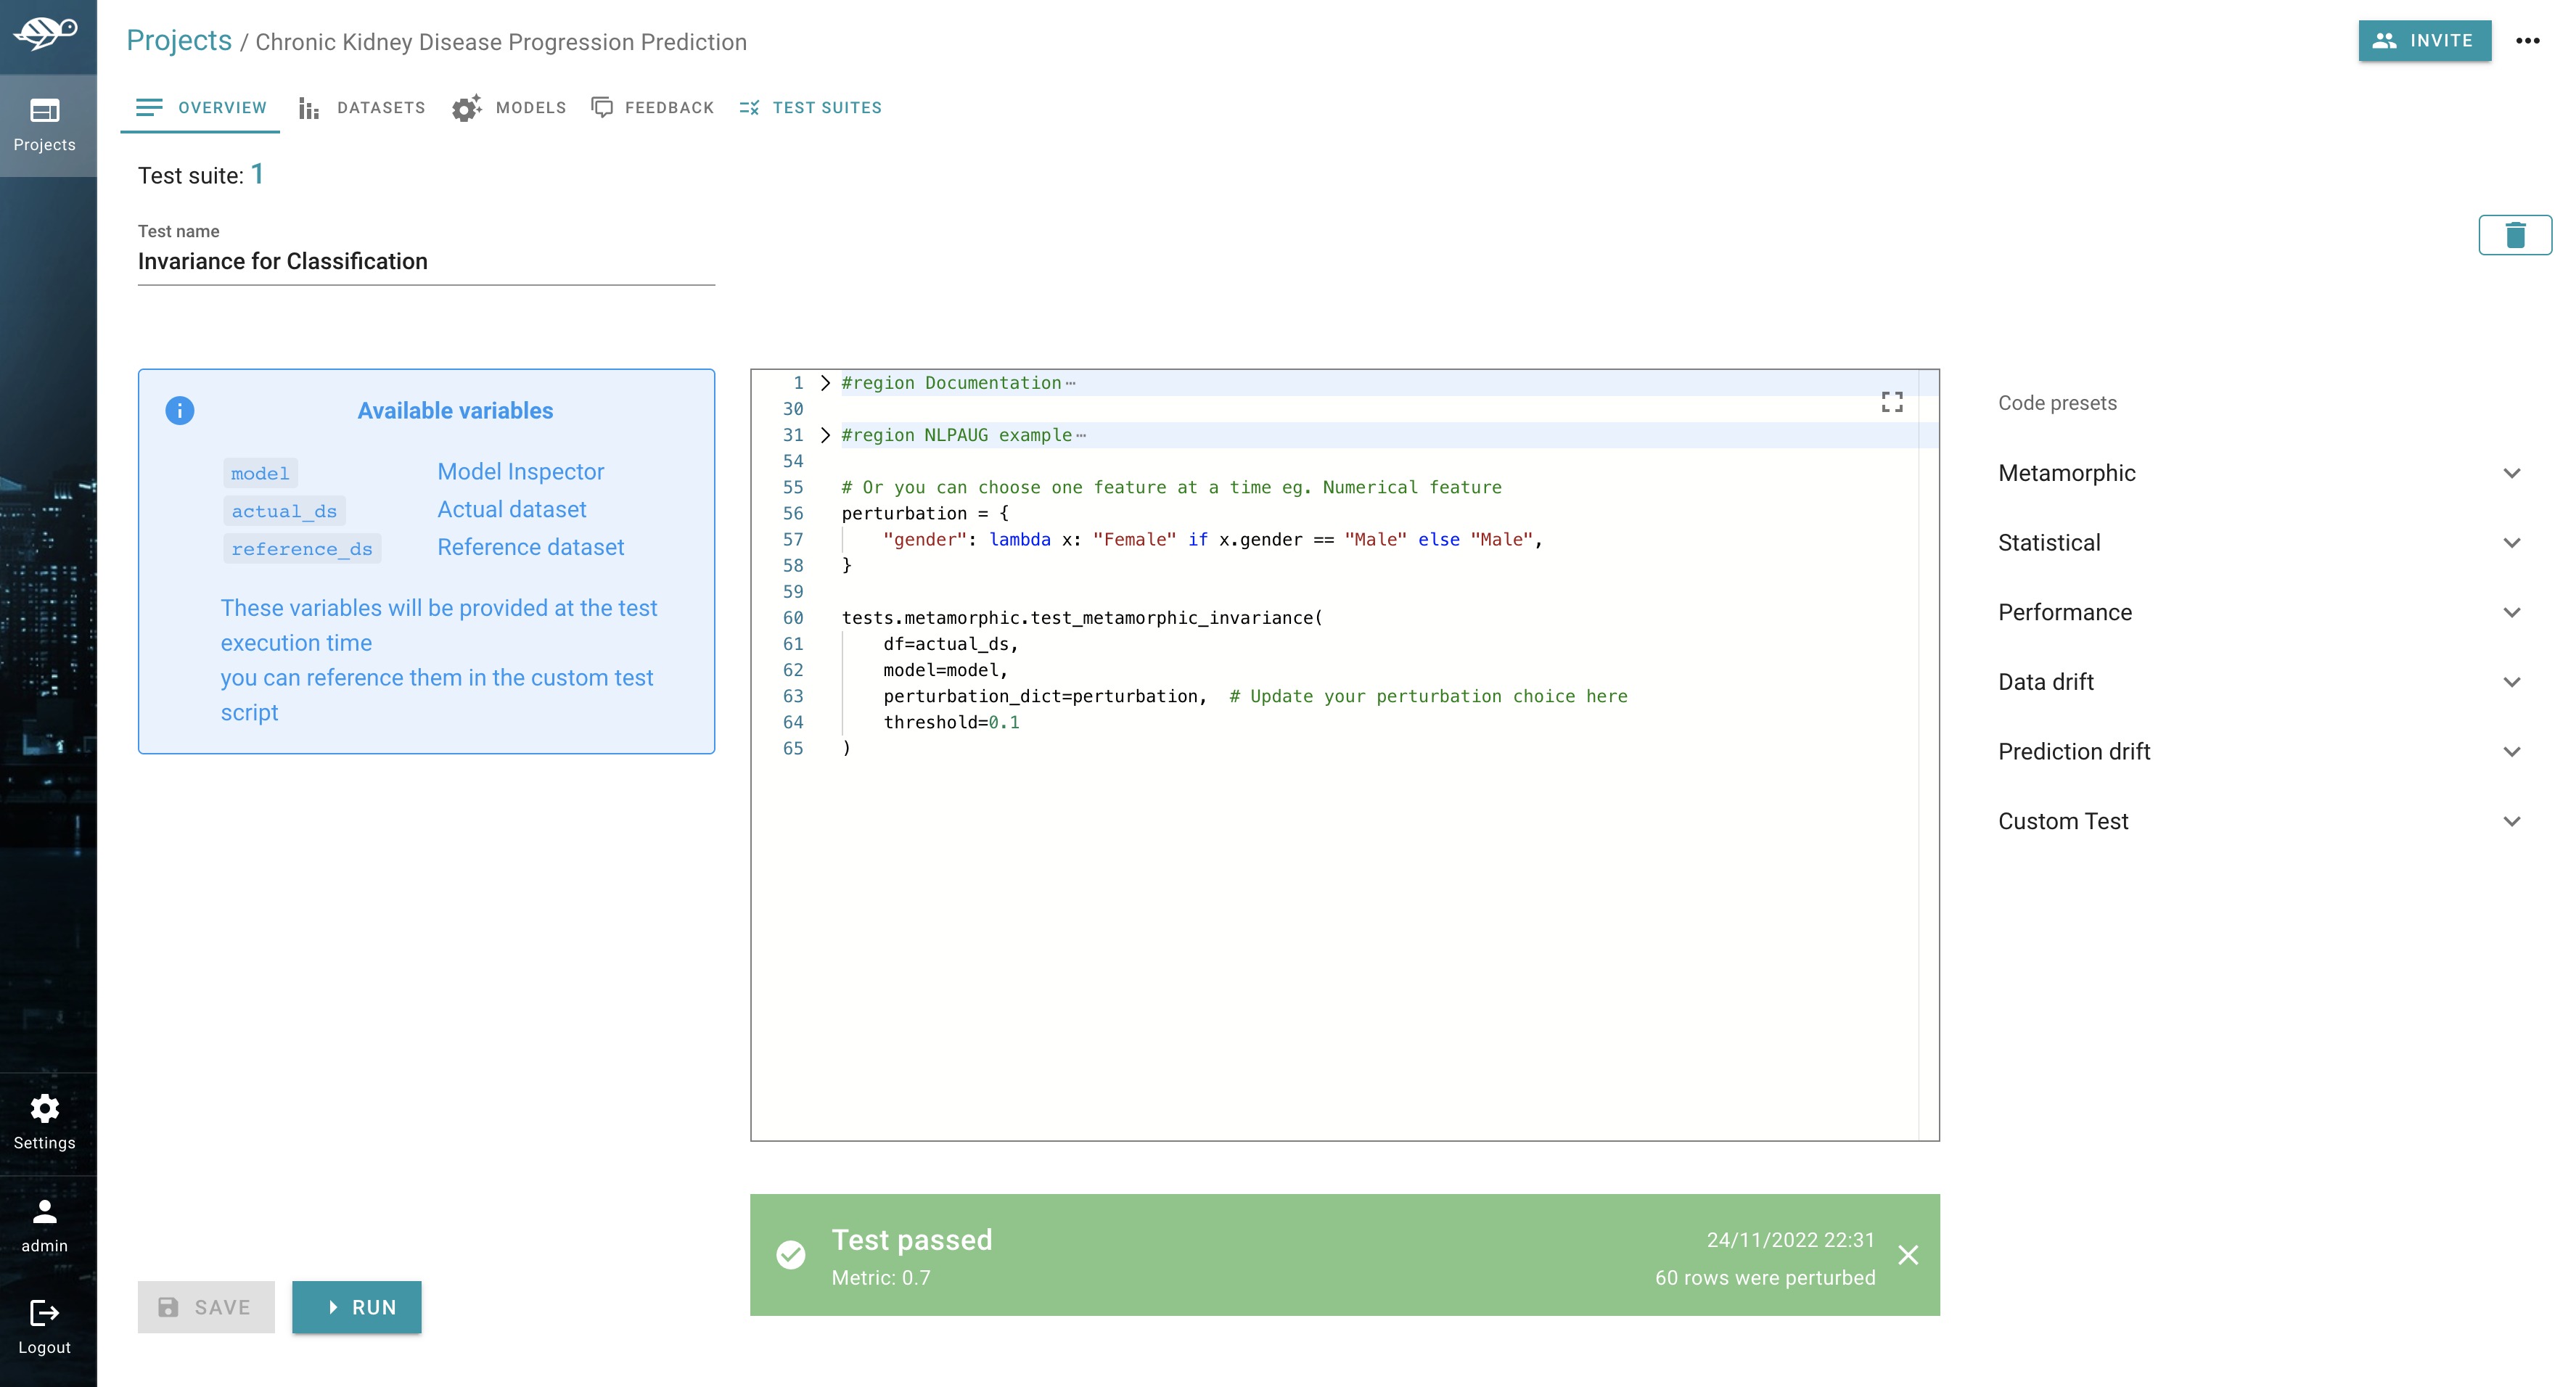Click the info icon in variables panel
The width and height of the screenshot is (2576, 1387).
pyautogui.click(x=180, y=411)
